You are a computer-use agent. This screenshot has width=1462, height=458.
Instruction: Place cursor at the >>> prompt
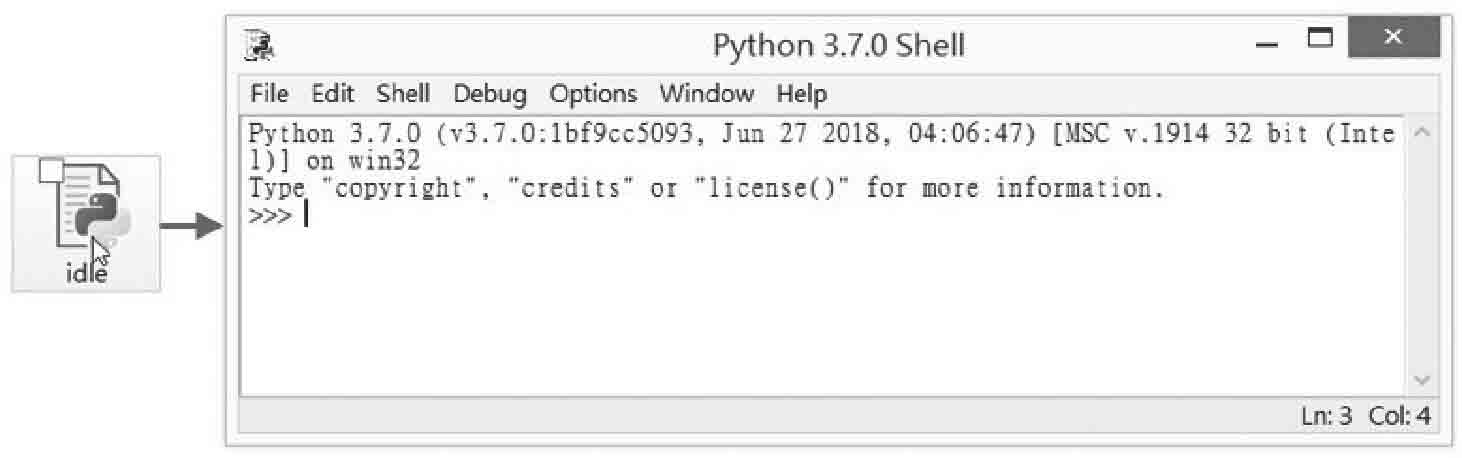point(305,214)
